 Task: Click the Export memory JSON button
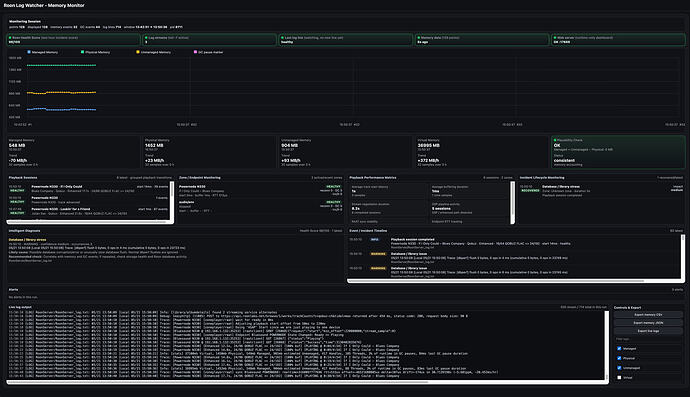pyautogui.click(x=648, y=323)
